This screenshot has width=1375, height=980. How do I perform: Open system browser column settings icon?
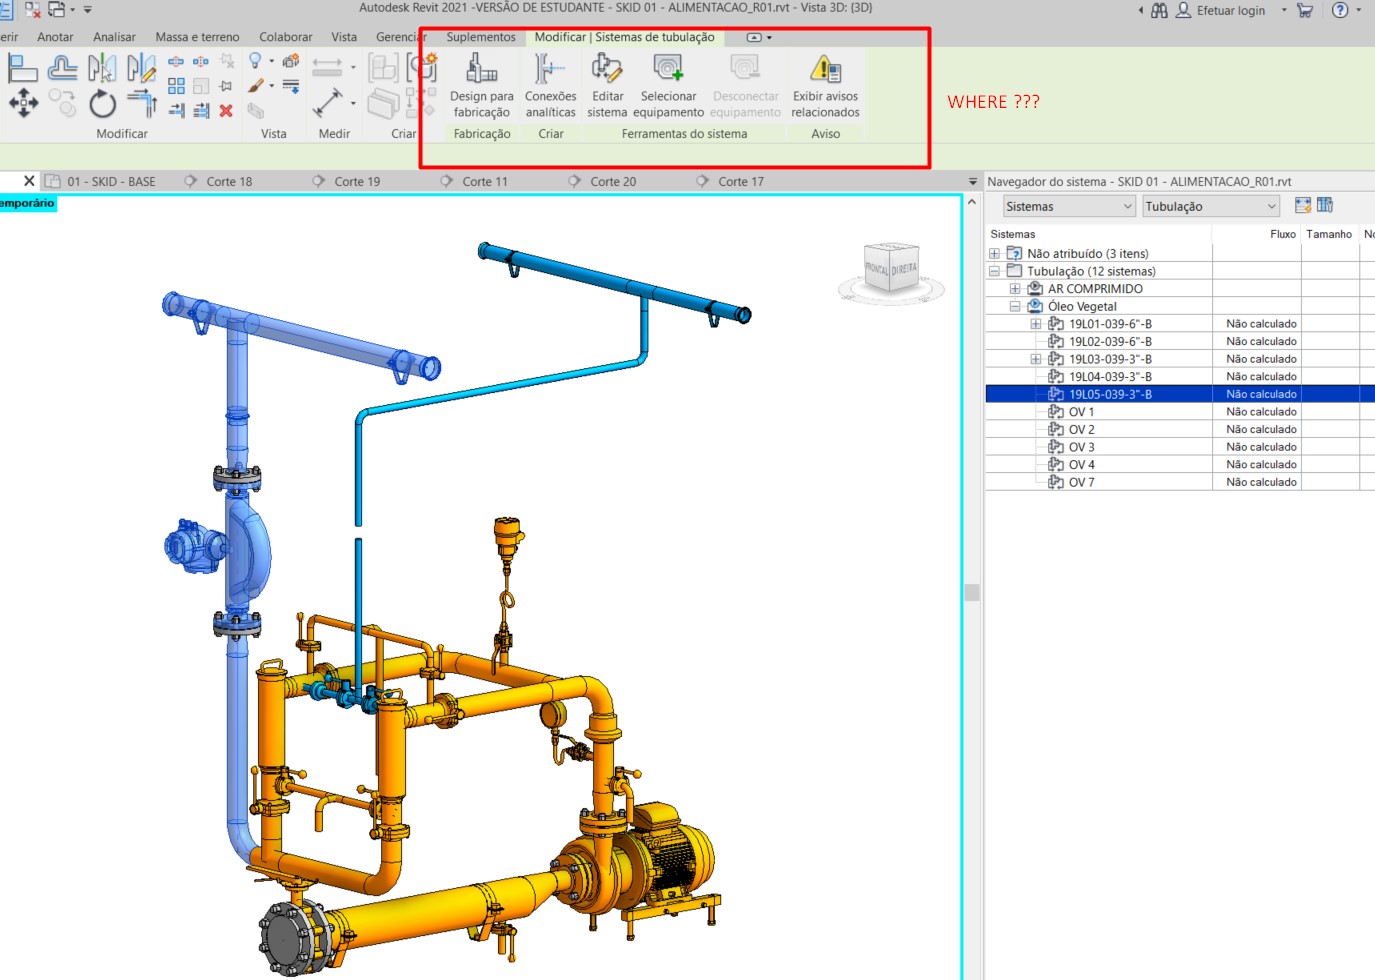point(1325,205)
